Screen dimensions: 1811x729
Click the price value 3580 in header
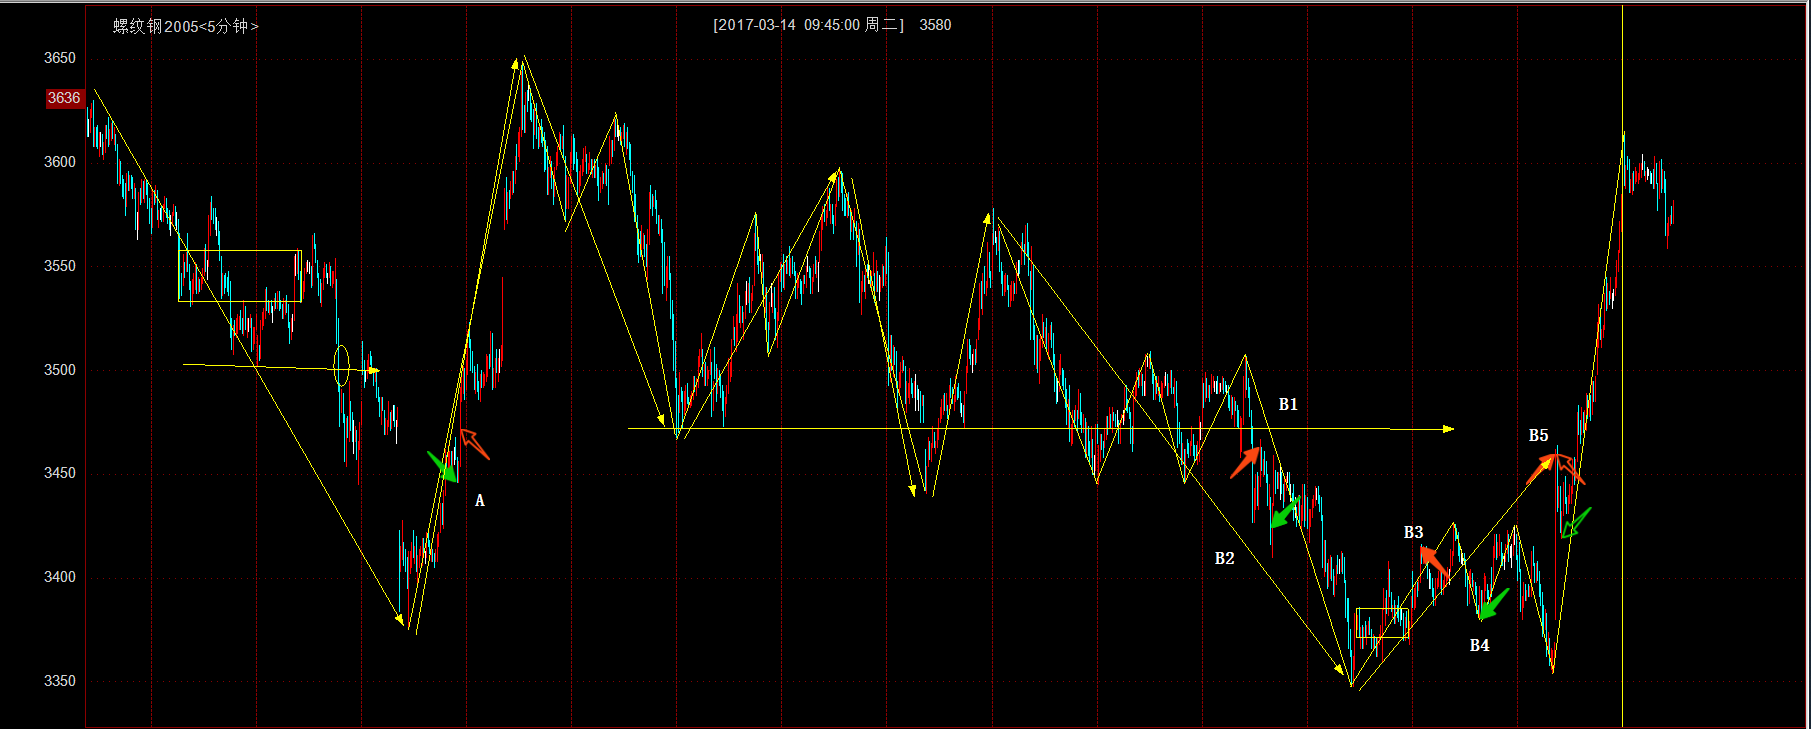coord(935,25)
